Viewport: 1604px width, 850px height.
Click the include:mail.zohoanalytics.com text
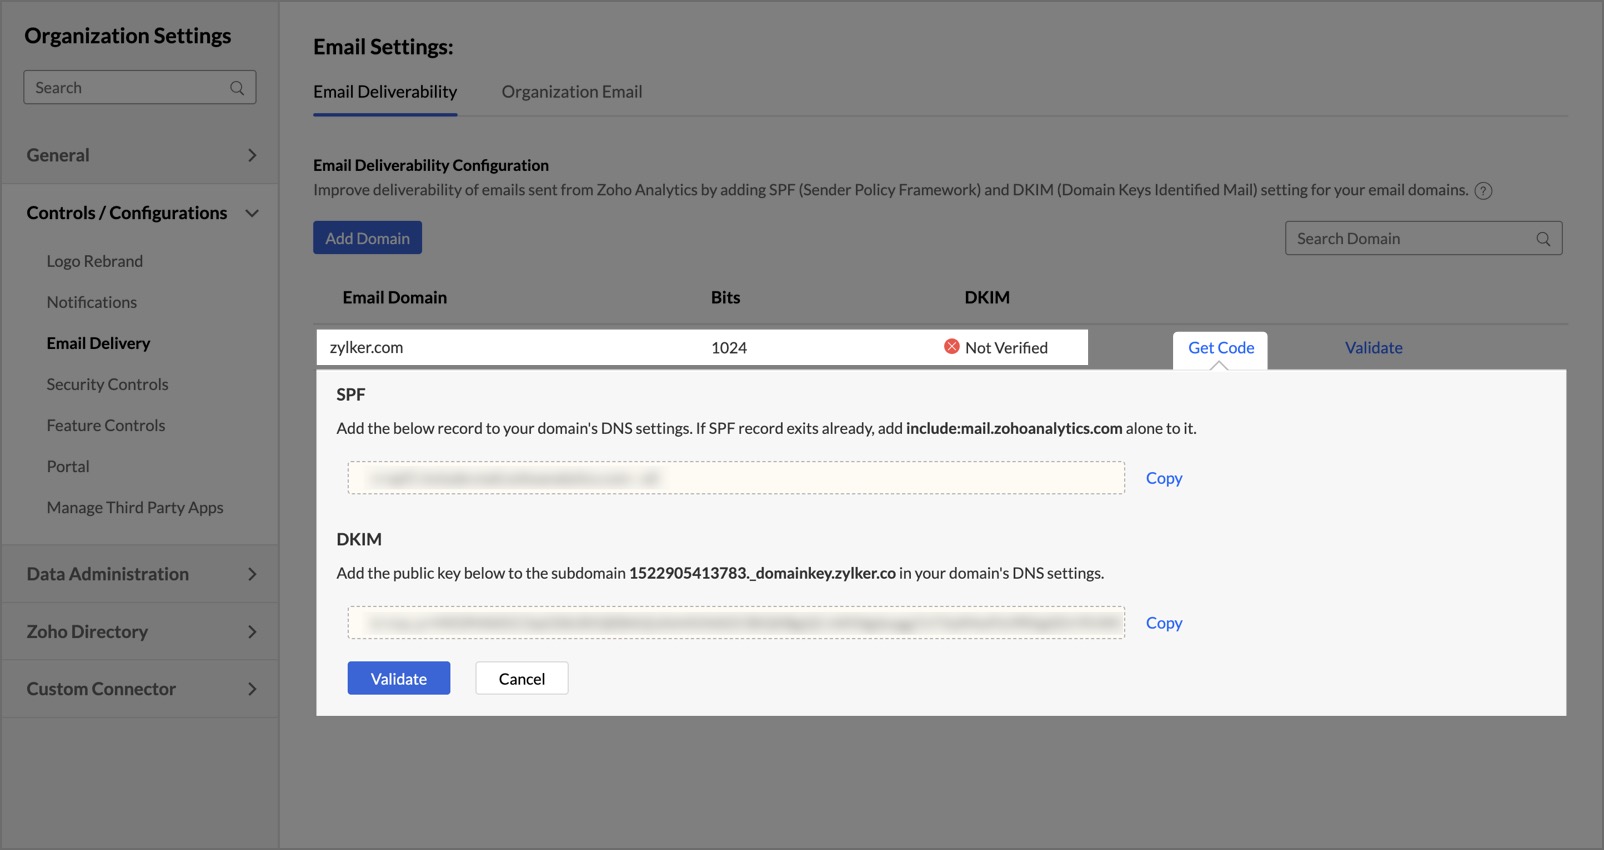pos(1014,429)
